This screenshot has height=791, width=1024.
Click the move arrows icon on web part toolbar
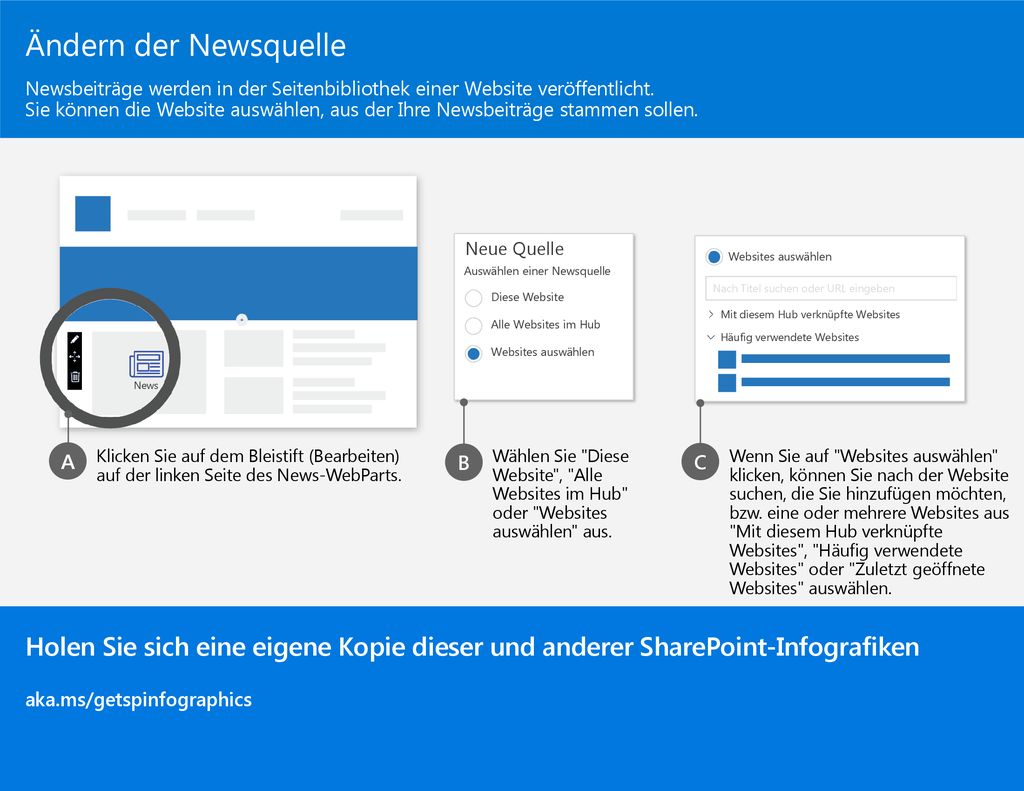coord(74,357)
